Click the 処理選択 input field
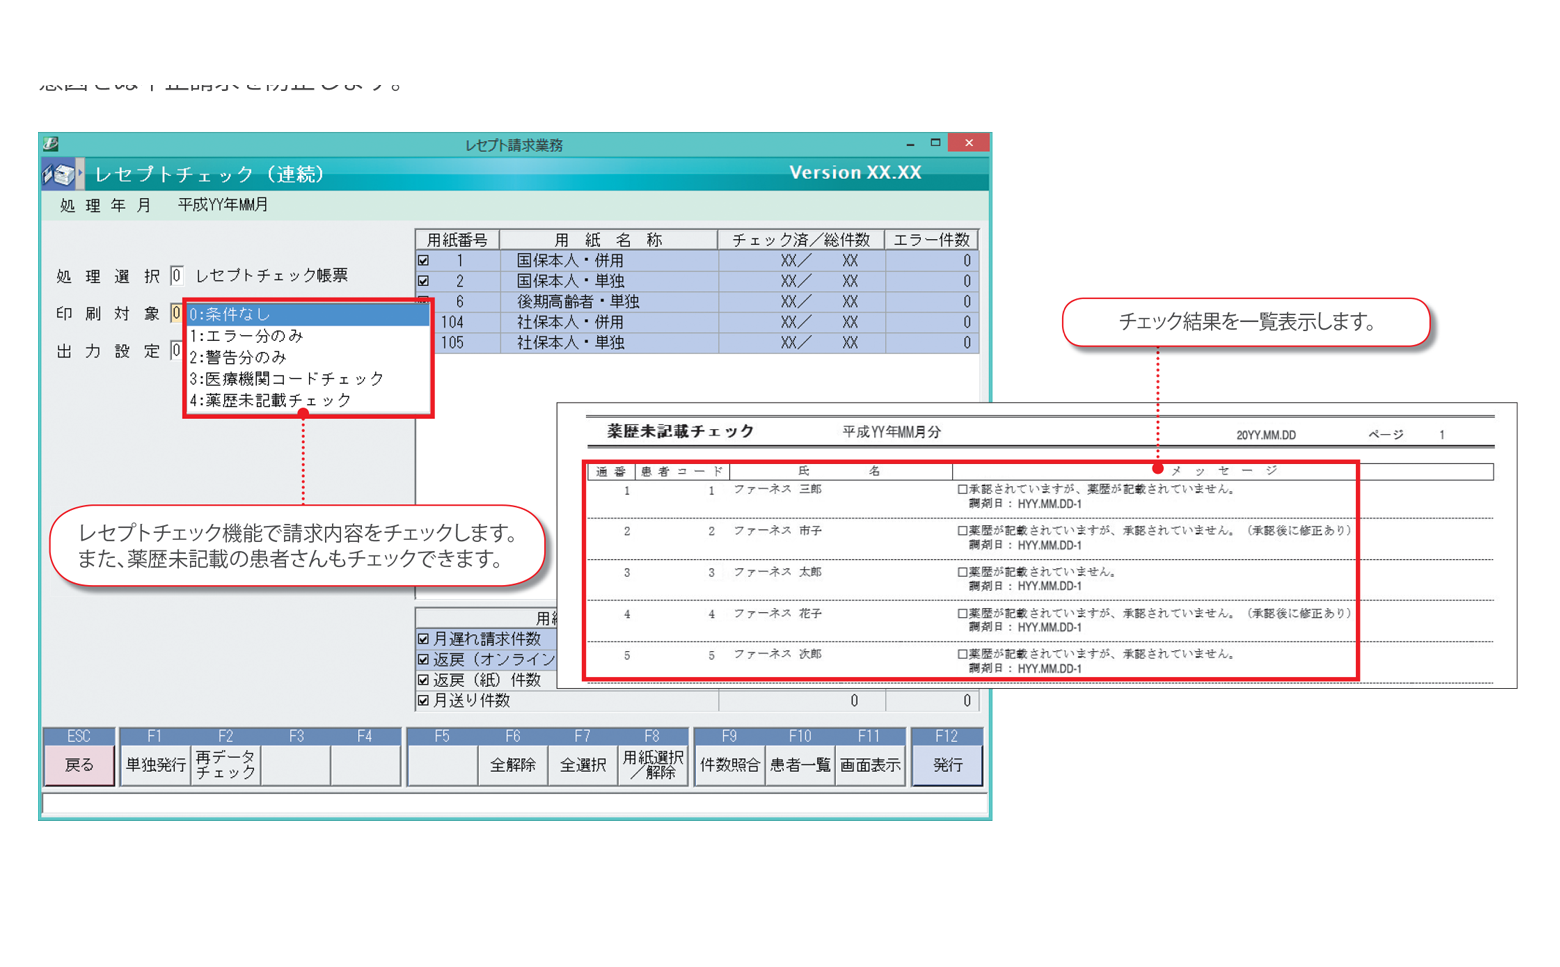This screenshot has height=967, width=1560. tap(176, 275)
